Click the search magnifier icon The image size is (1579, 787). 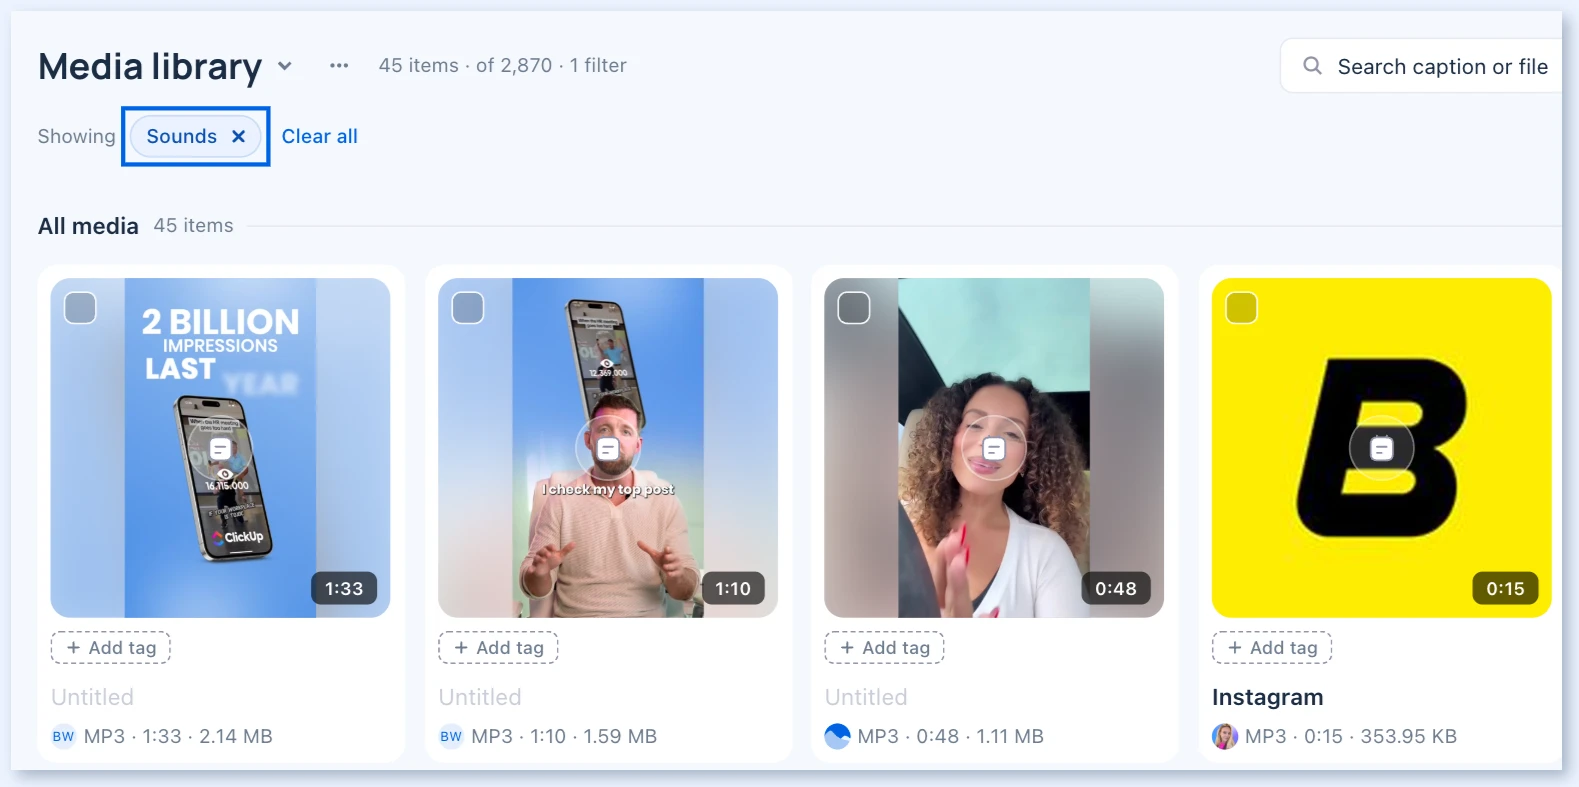coord(1312,66)
